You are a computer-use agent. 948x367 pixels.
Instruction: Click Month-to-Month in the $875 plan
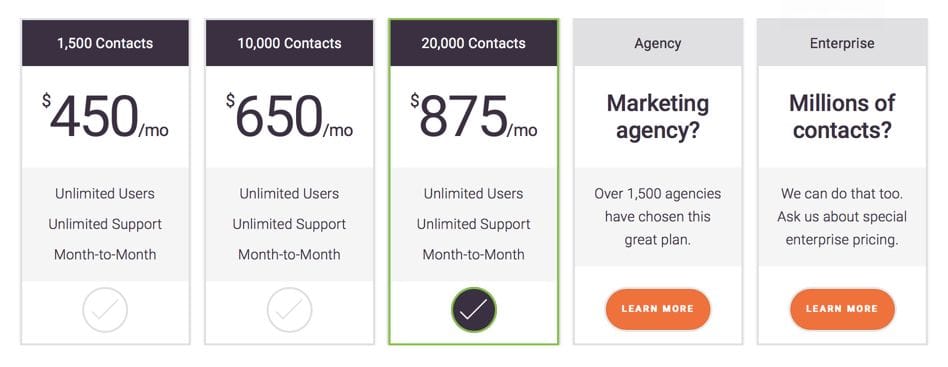pyautogui.click(x=473, y=254)
